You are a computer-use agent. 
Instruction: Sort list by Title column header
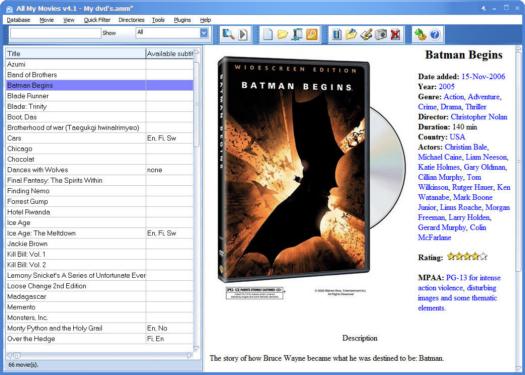click(x=75, y=54)
